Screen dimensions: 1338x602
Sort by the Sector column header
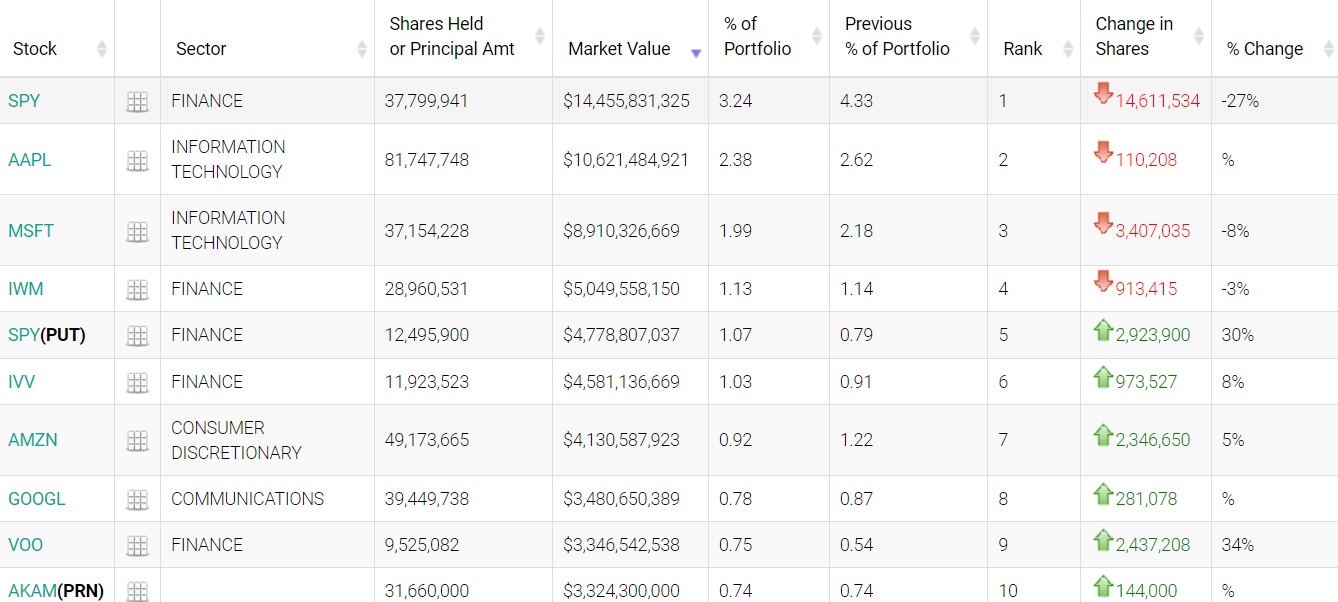pyautogui.click(x=201, y=49)
